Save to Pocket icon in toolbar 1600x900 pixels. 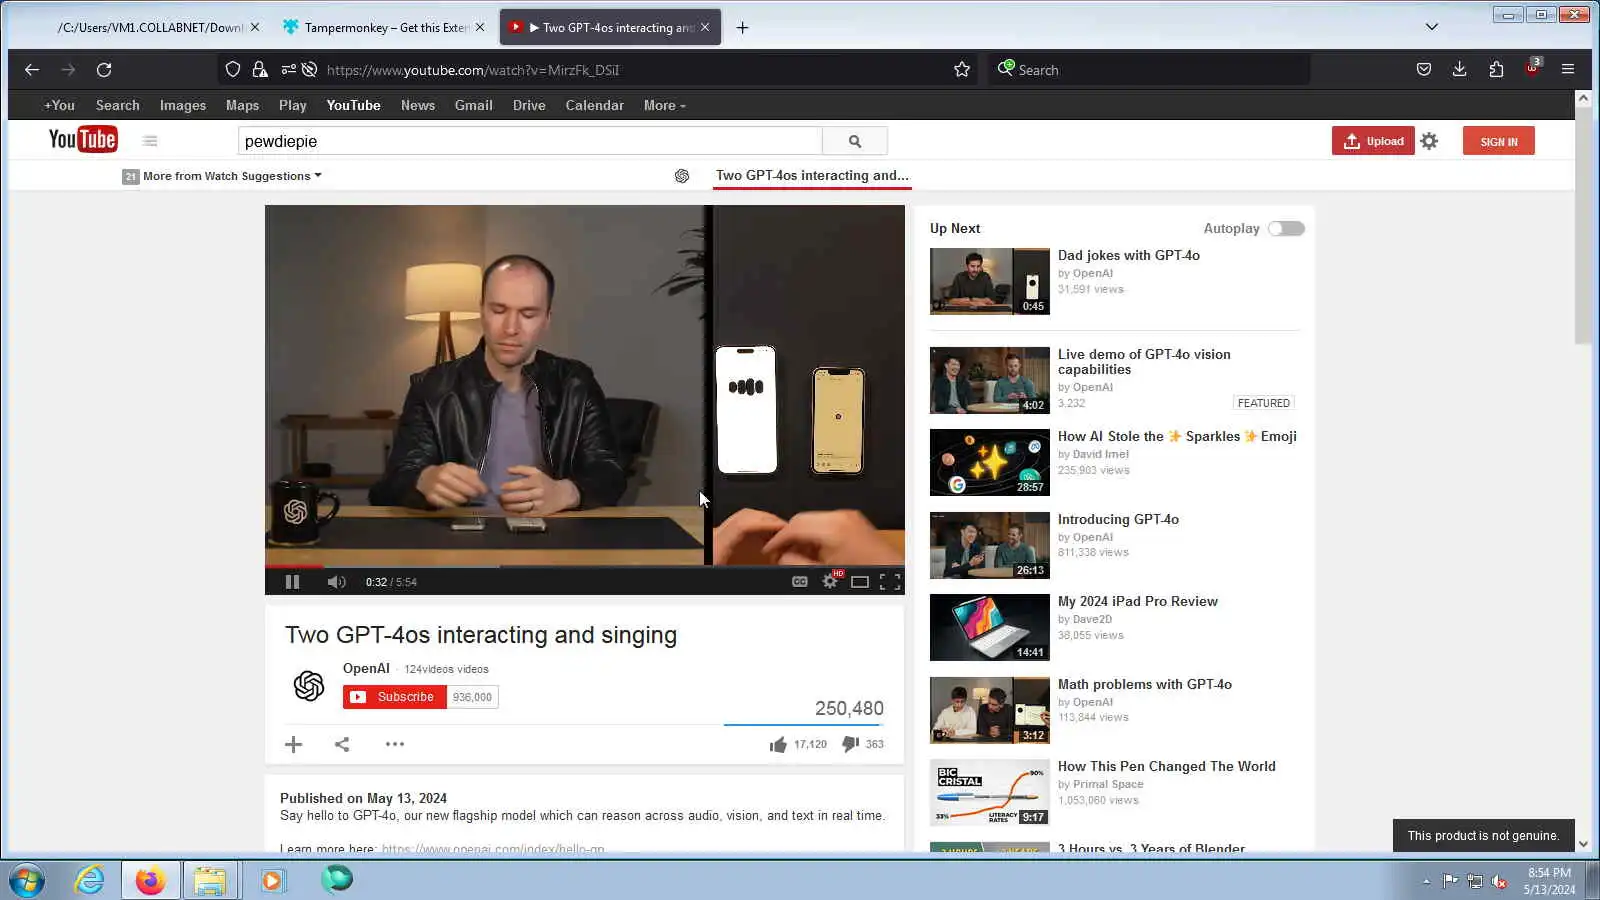coord(1423,70)
